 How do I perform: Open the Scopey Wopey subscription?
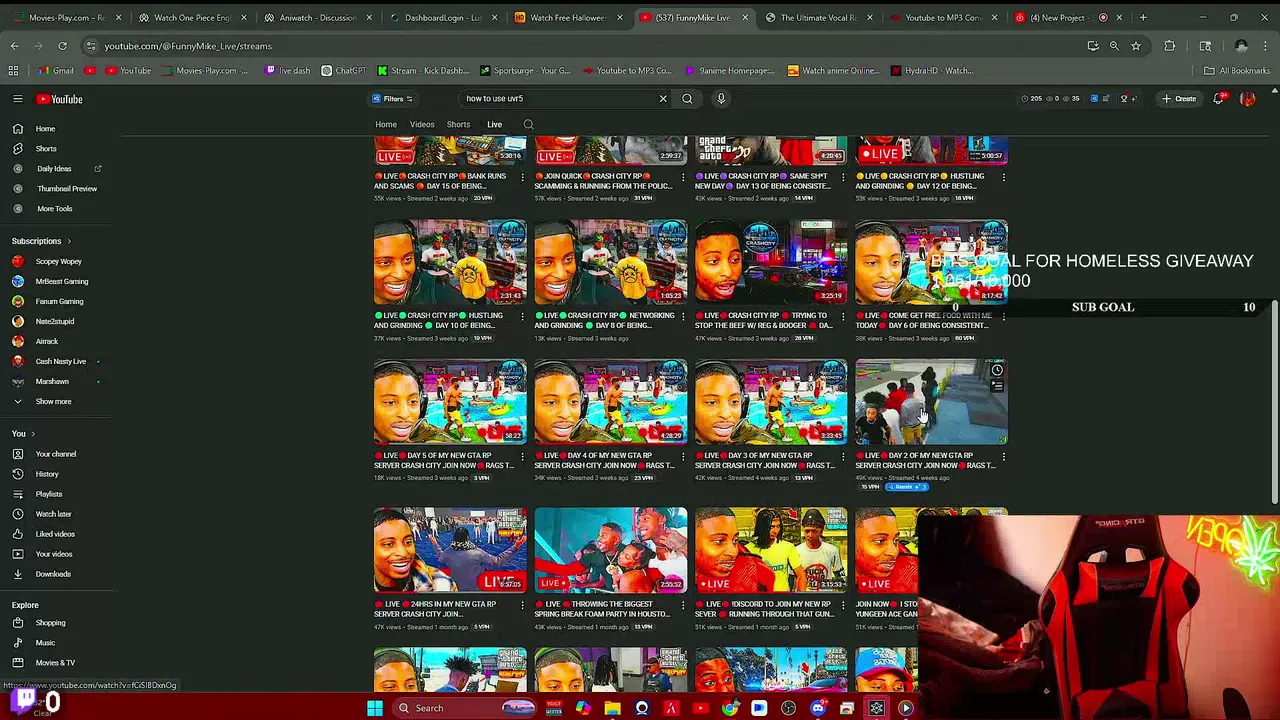click(58, 261)
